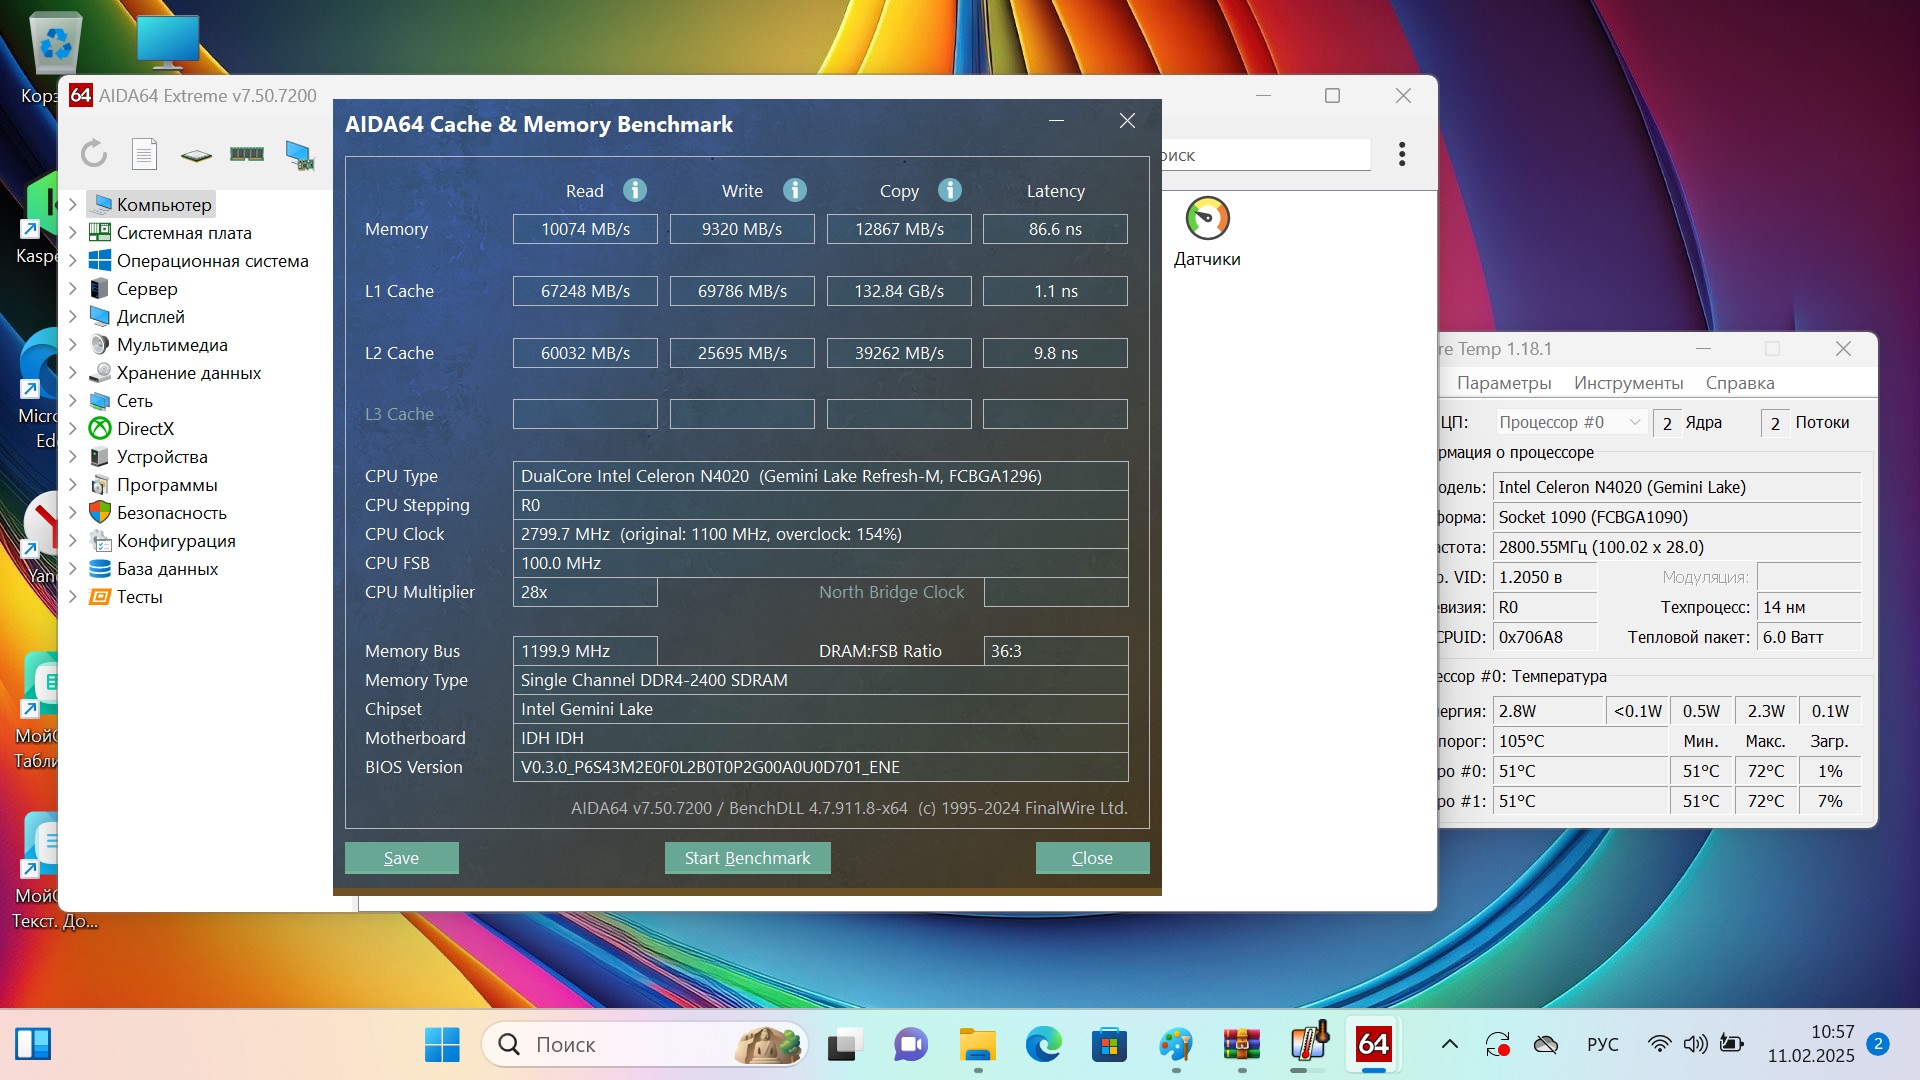1920x1080 pixels.
Task: Expand the Сервер tree node
Action: (72, 288)
